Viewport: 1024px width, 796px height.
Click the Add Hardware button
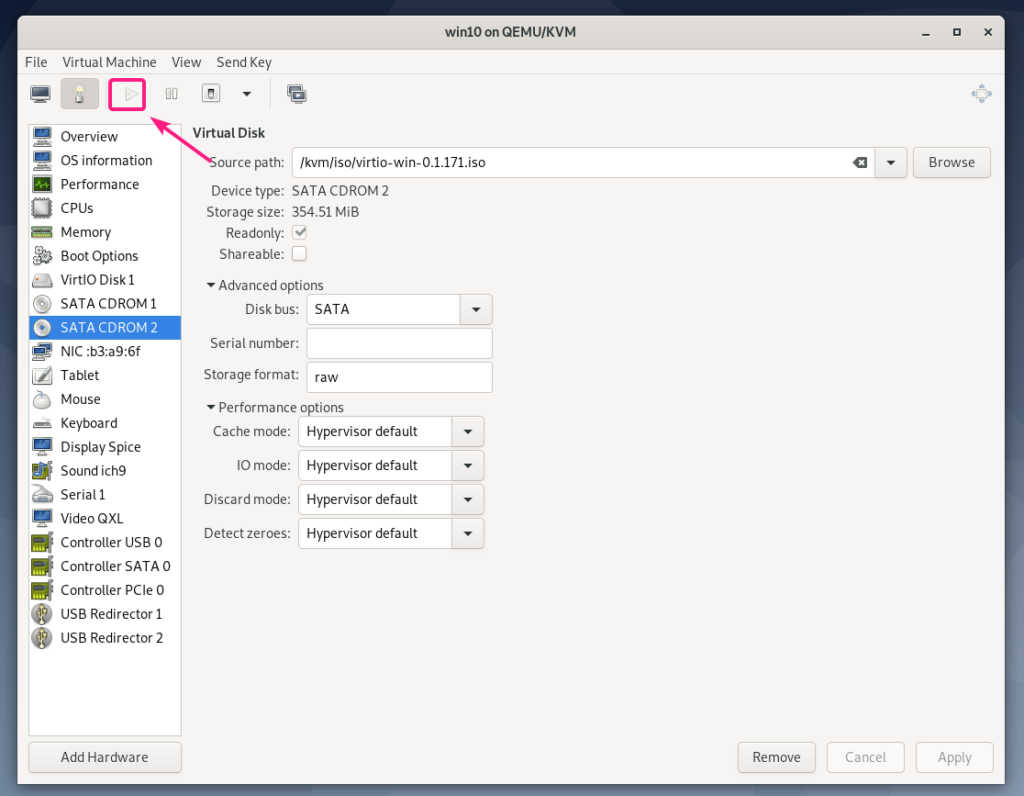pos(104,757)
